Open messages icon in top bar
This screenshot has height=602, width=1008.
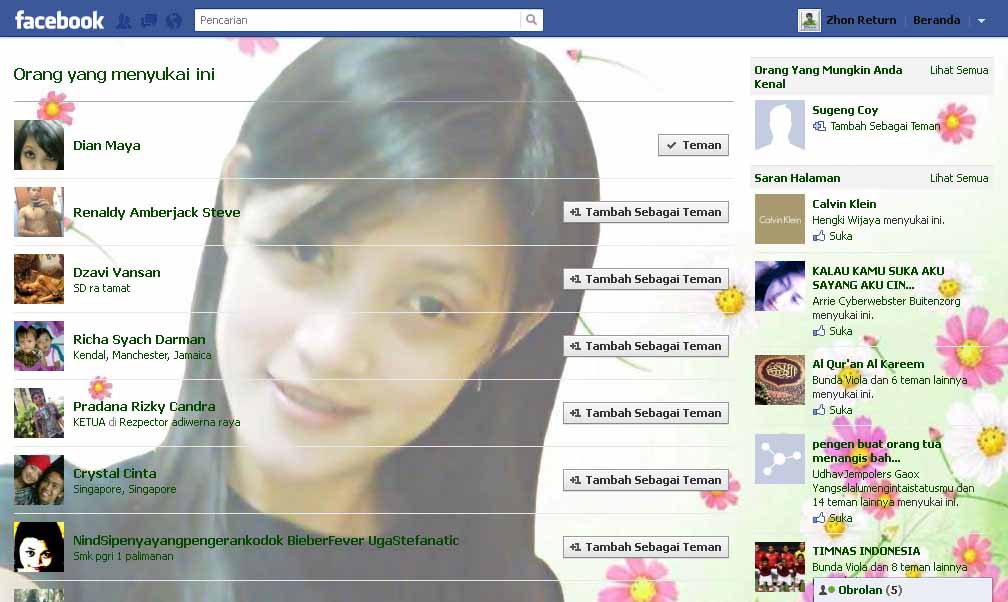click(148, 21)
